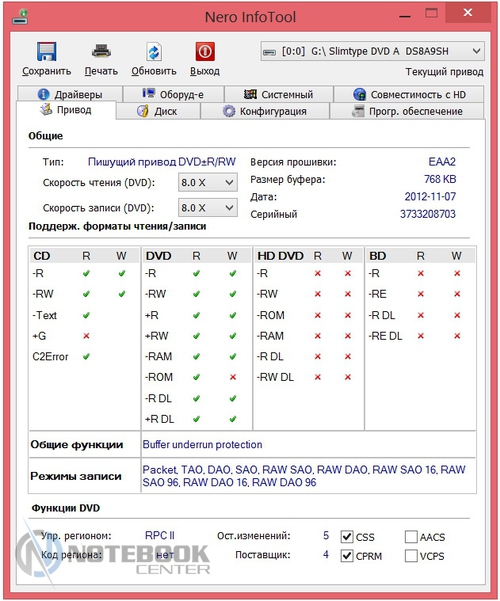Click the Текущий привод label

[444, 72]
